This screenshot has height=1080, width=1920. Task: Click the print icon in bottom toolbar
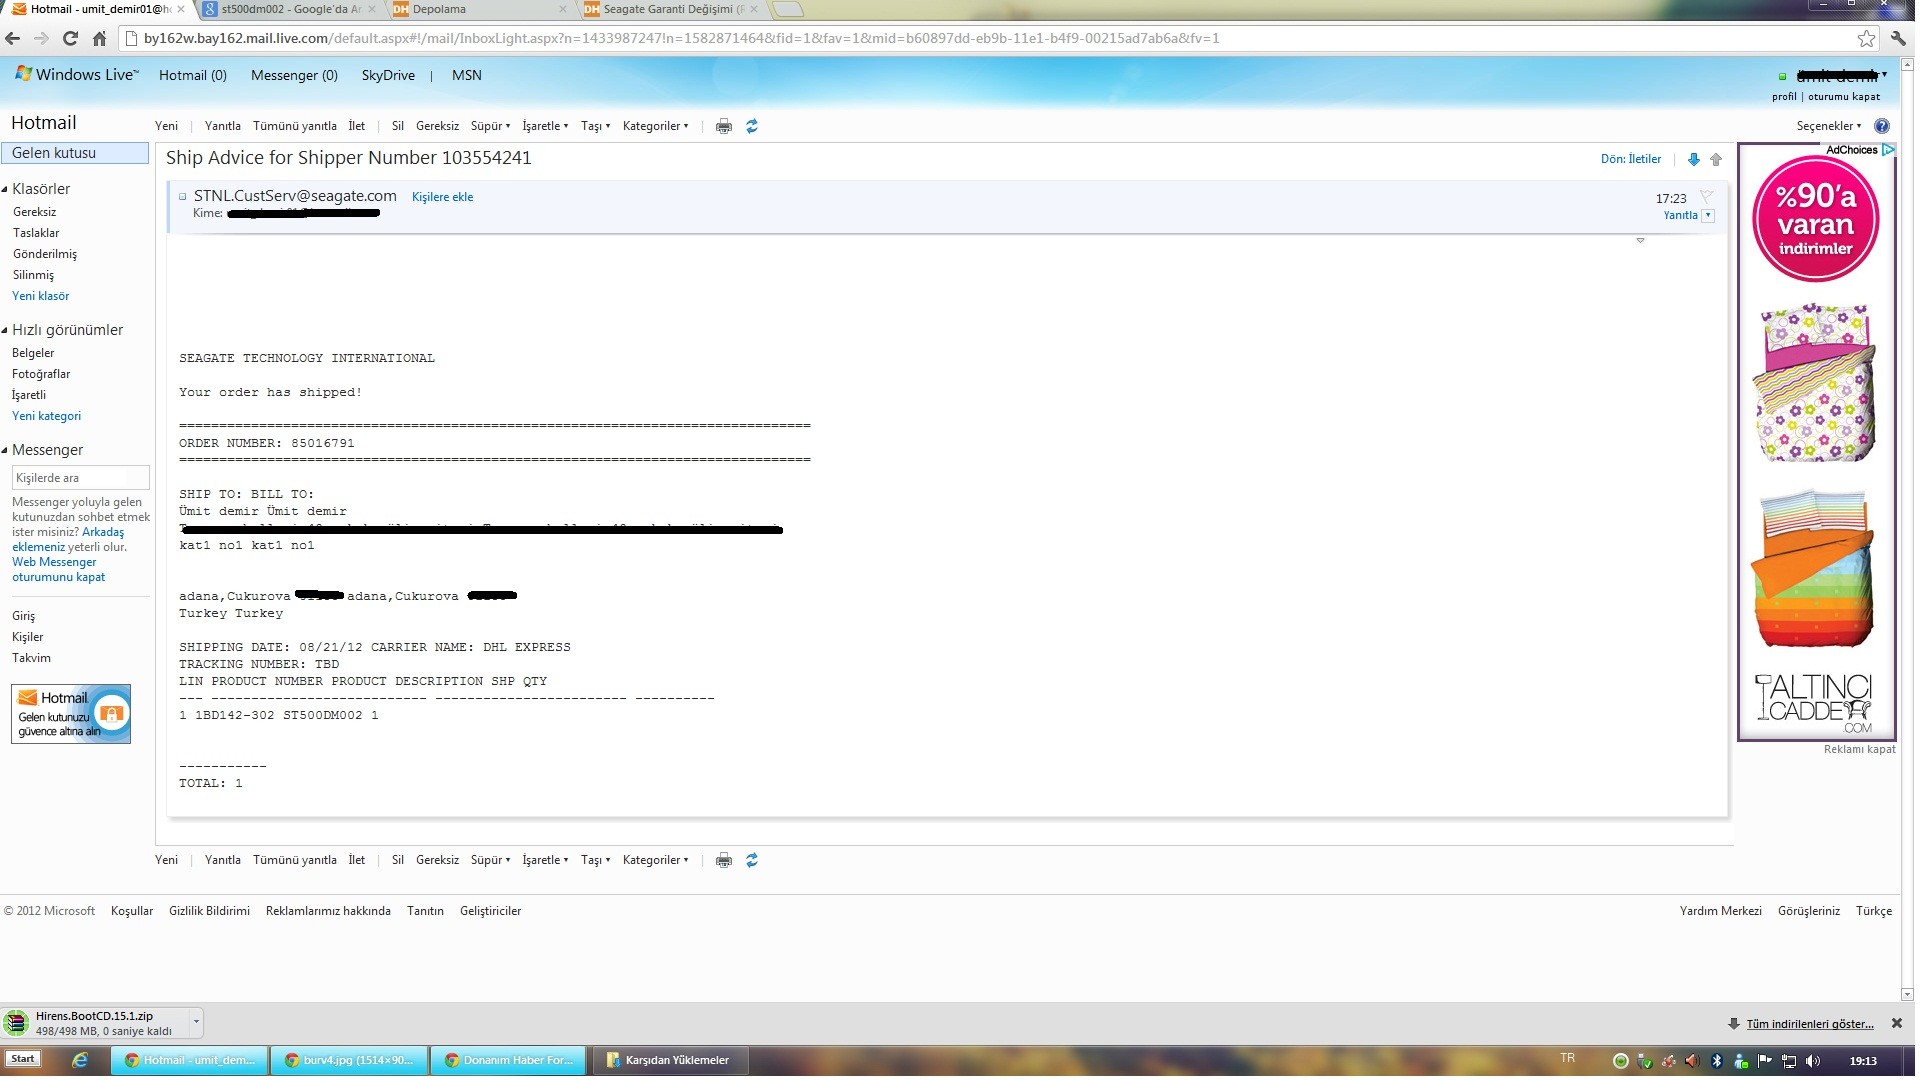pyautogui.click(x=725, y=862)
